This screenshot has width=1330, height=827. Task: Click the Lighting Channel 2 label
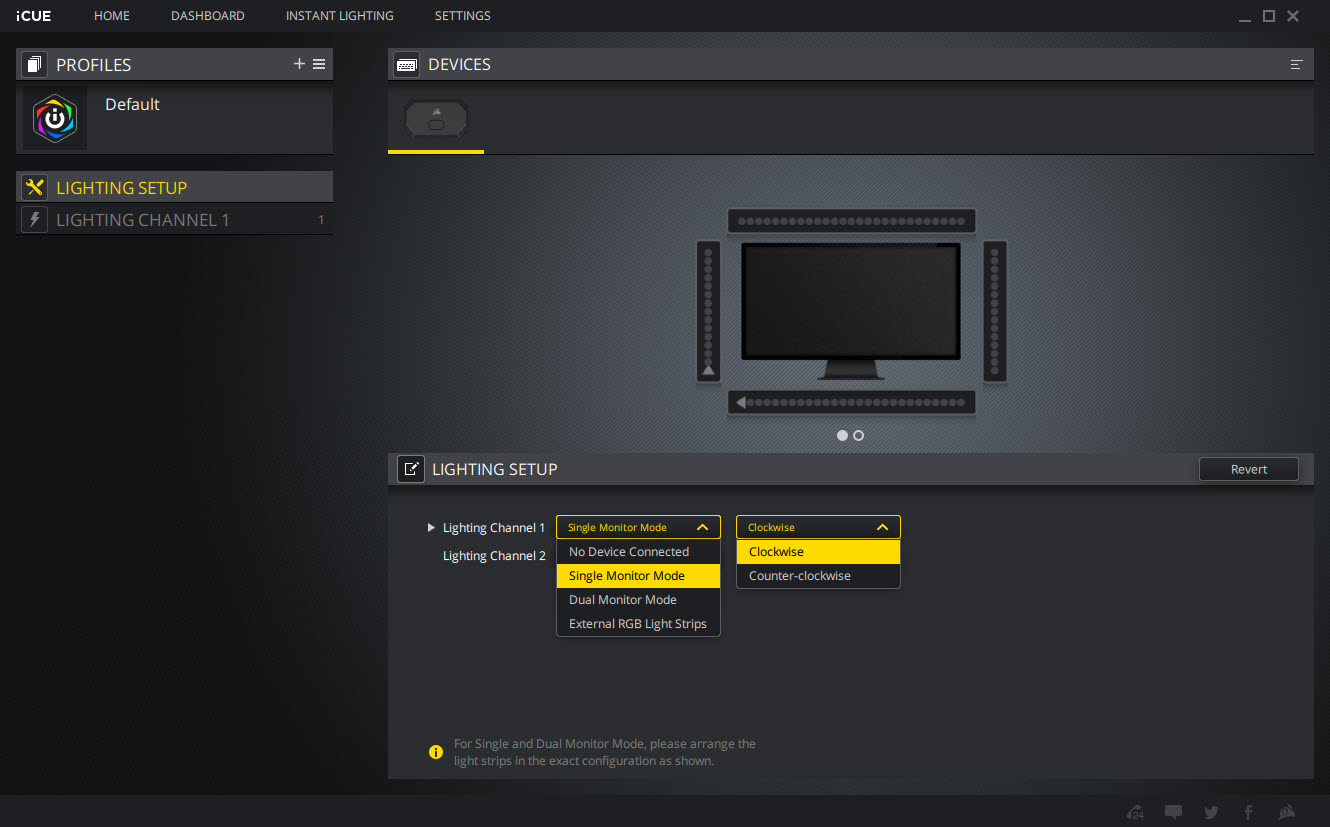click(494, 556)
